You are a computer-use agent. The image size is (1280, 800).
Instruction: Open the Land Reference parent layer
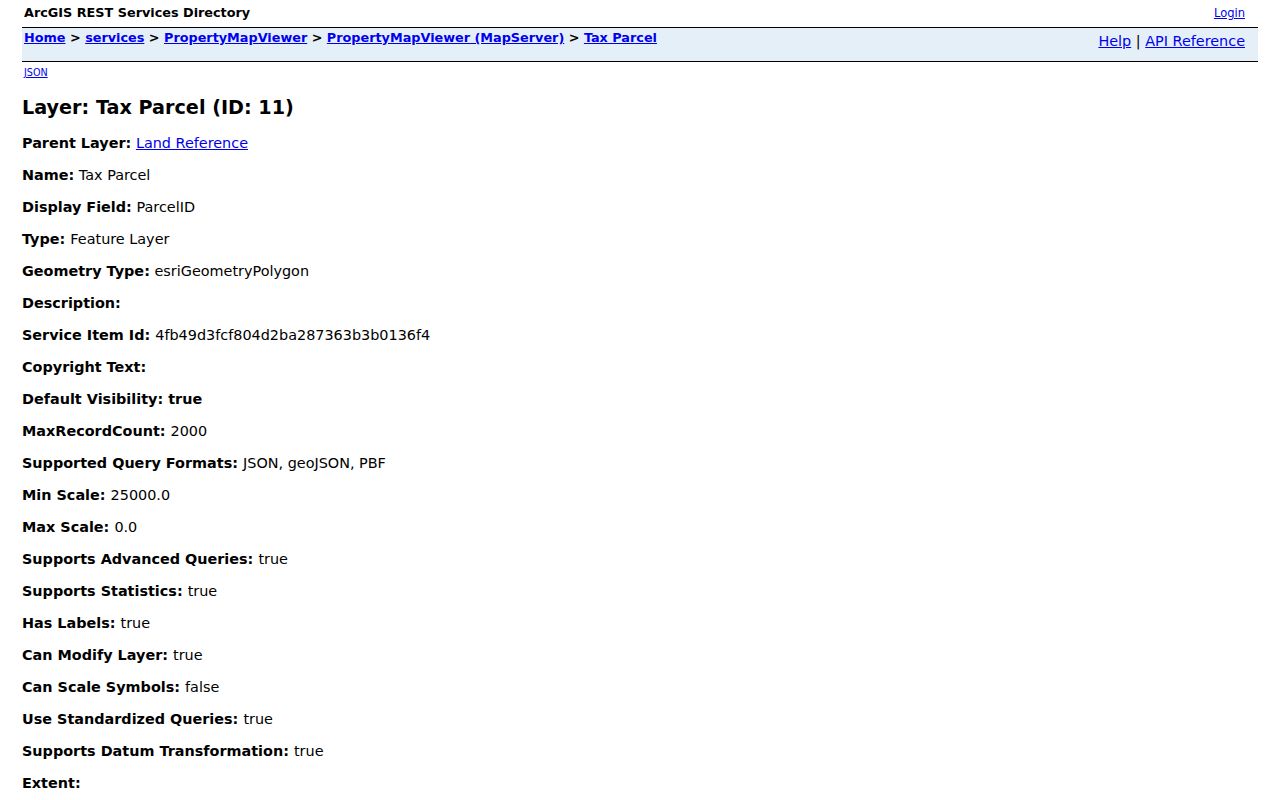pos(192,143)
